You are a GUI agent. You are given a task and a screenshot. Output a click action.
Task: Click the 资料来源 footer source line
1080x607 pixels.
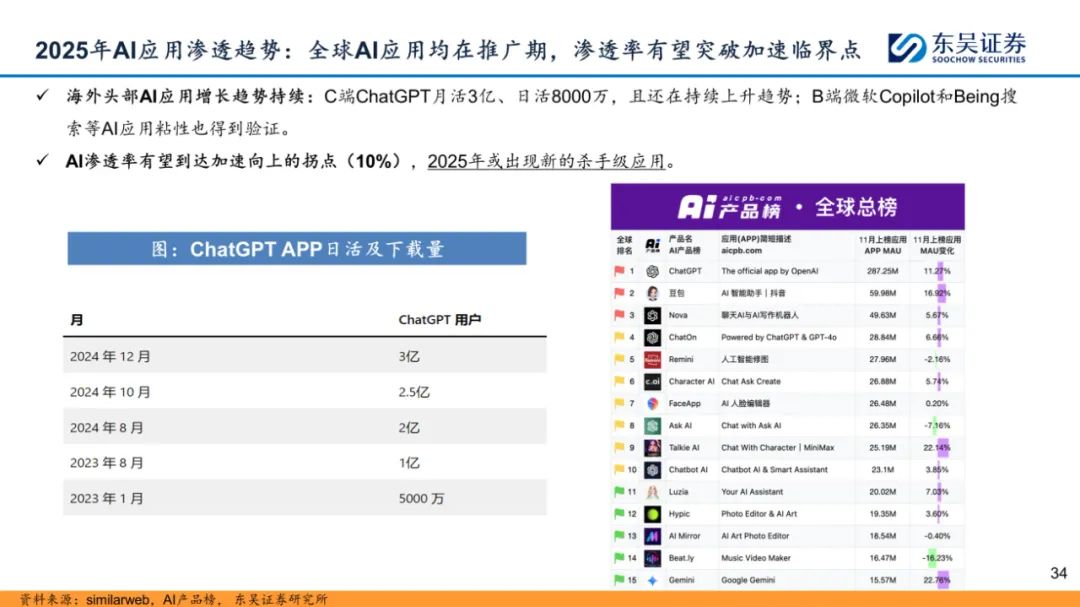coord(174,599)
